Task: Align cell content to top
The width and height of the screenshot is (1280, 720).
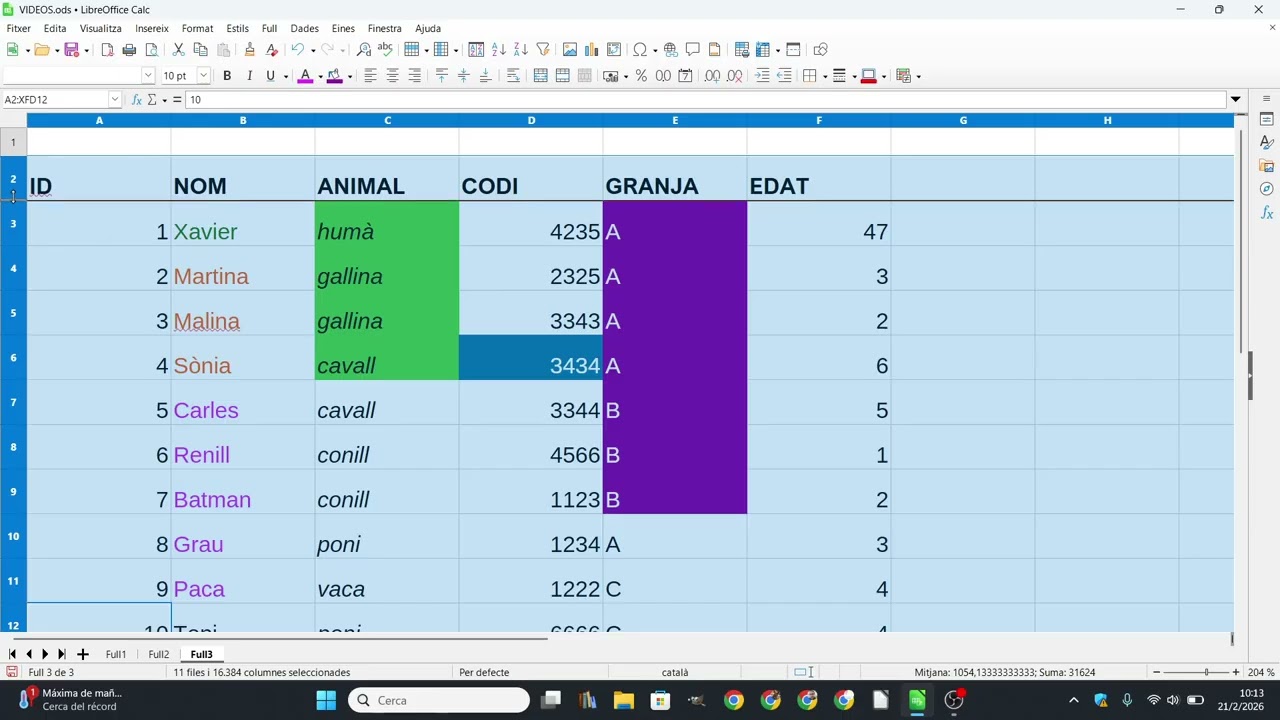Action: 441,76
